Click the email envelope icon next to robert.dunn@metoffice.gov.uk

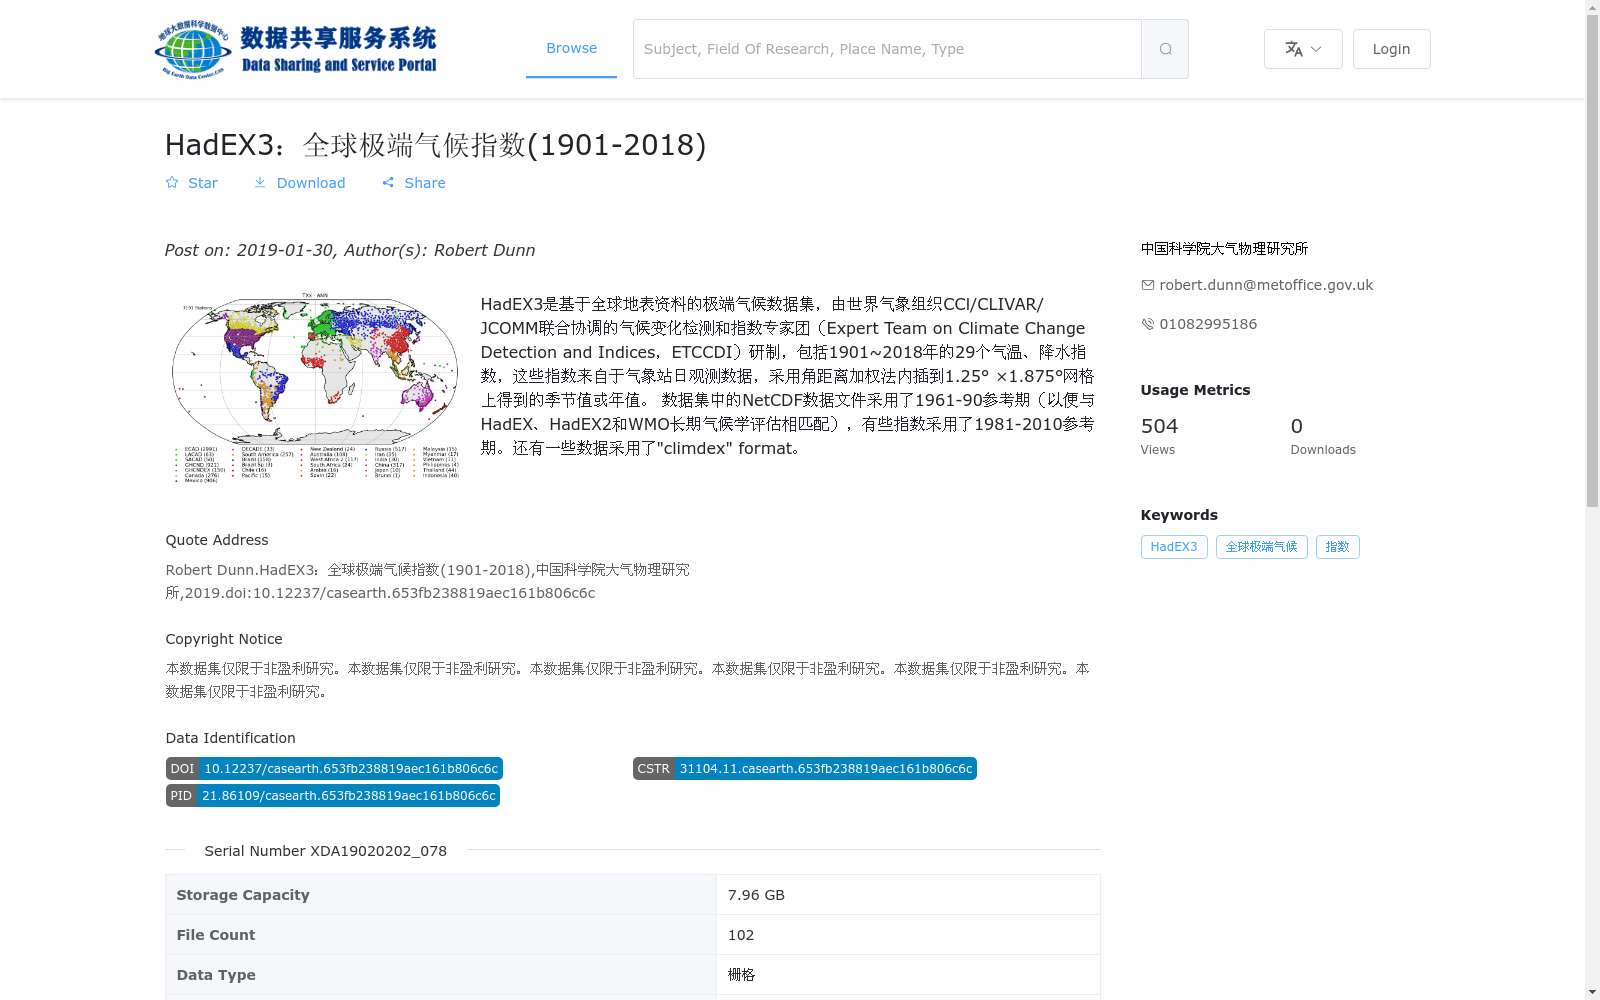1147,285
